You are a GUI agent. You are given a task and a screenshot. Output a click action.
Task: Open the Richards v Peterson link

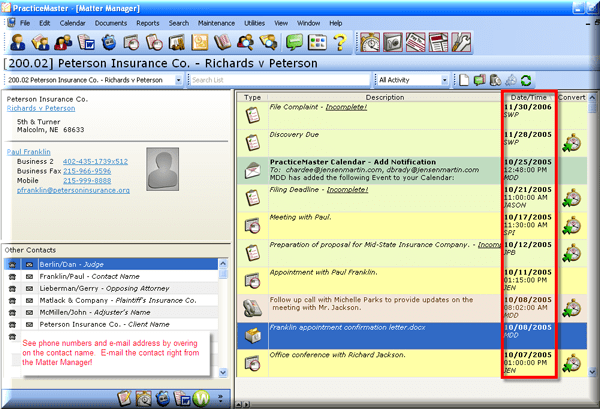tap(41, 108)
